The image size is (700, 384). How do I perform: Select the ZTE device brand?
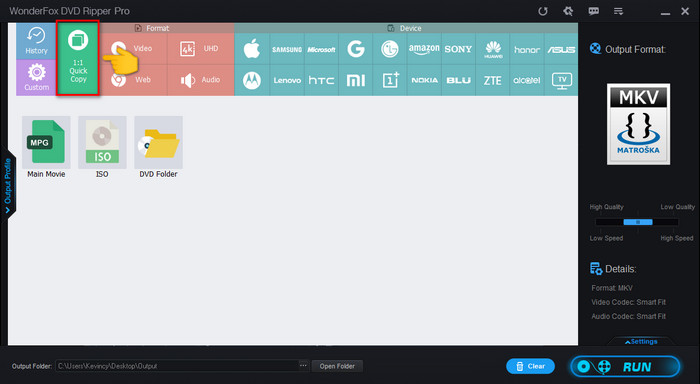(493, 80)
